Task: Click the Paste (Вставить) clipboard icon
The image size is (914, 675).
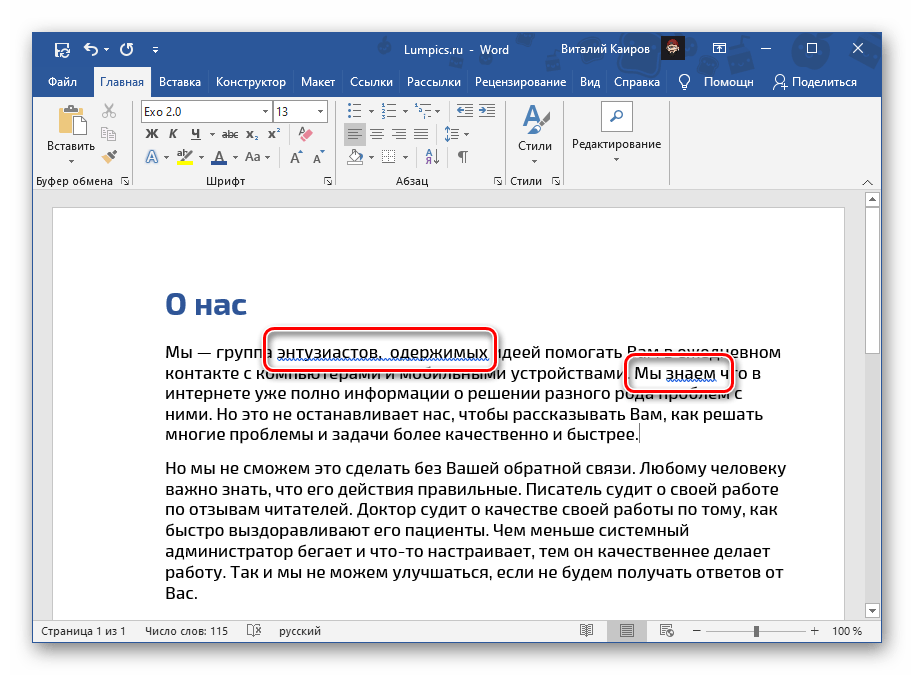Action: [x=72, y=121]
